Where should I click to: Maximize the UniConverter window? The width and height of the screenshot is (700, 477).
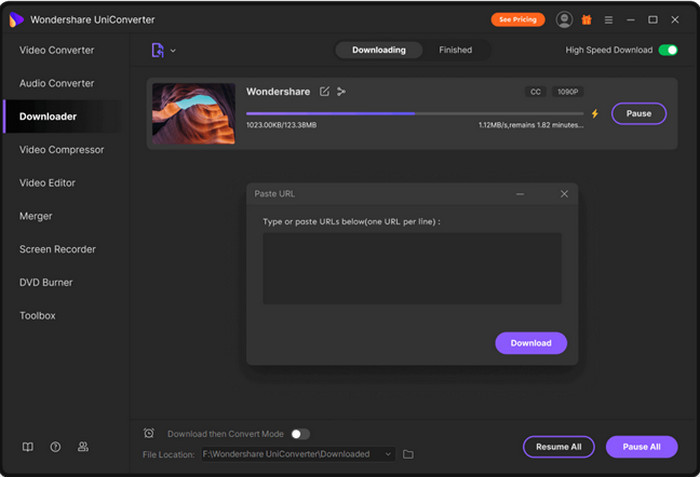pyautogui.click(x=653, y=20)
